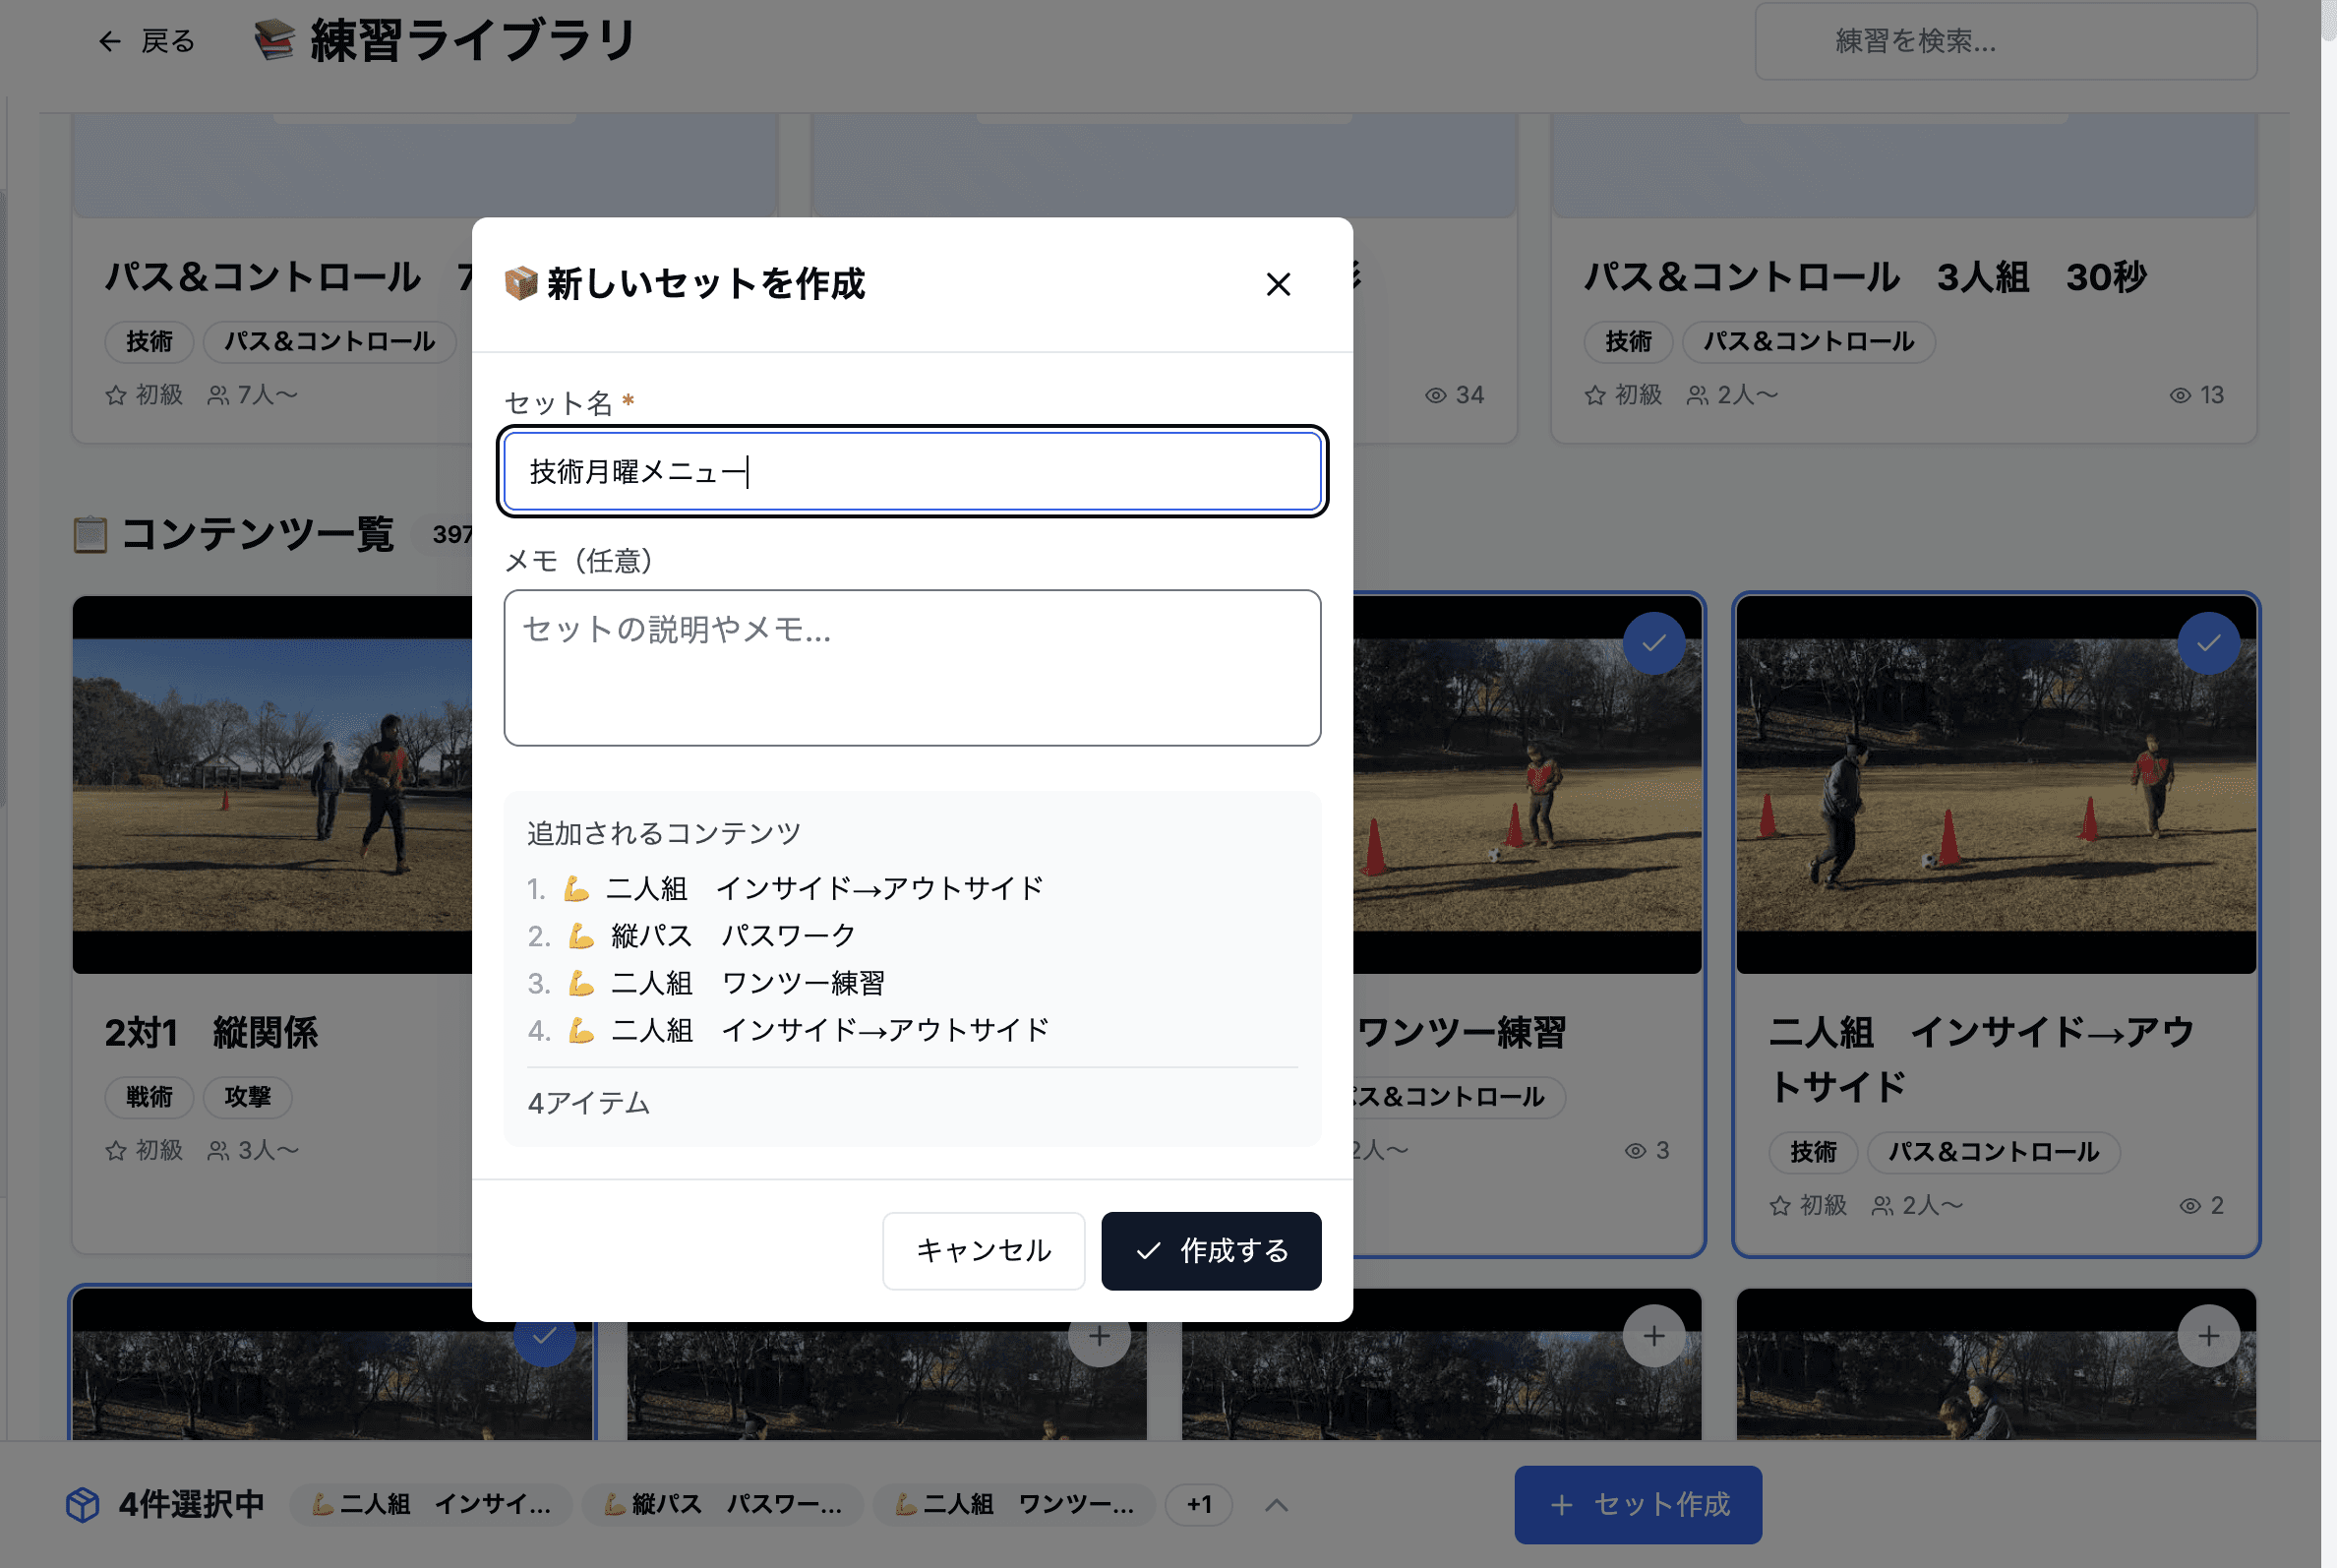This screenshot has height=1568, width=2337.
Task: Add the third bottom-row card with plus icon
Action: click(1653, 1336)
